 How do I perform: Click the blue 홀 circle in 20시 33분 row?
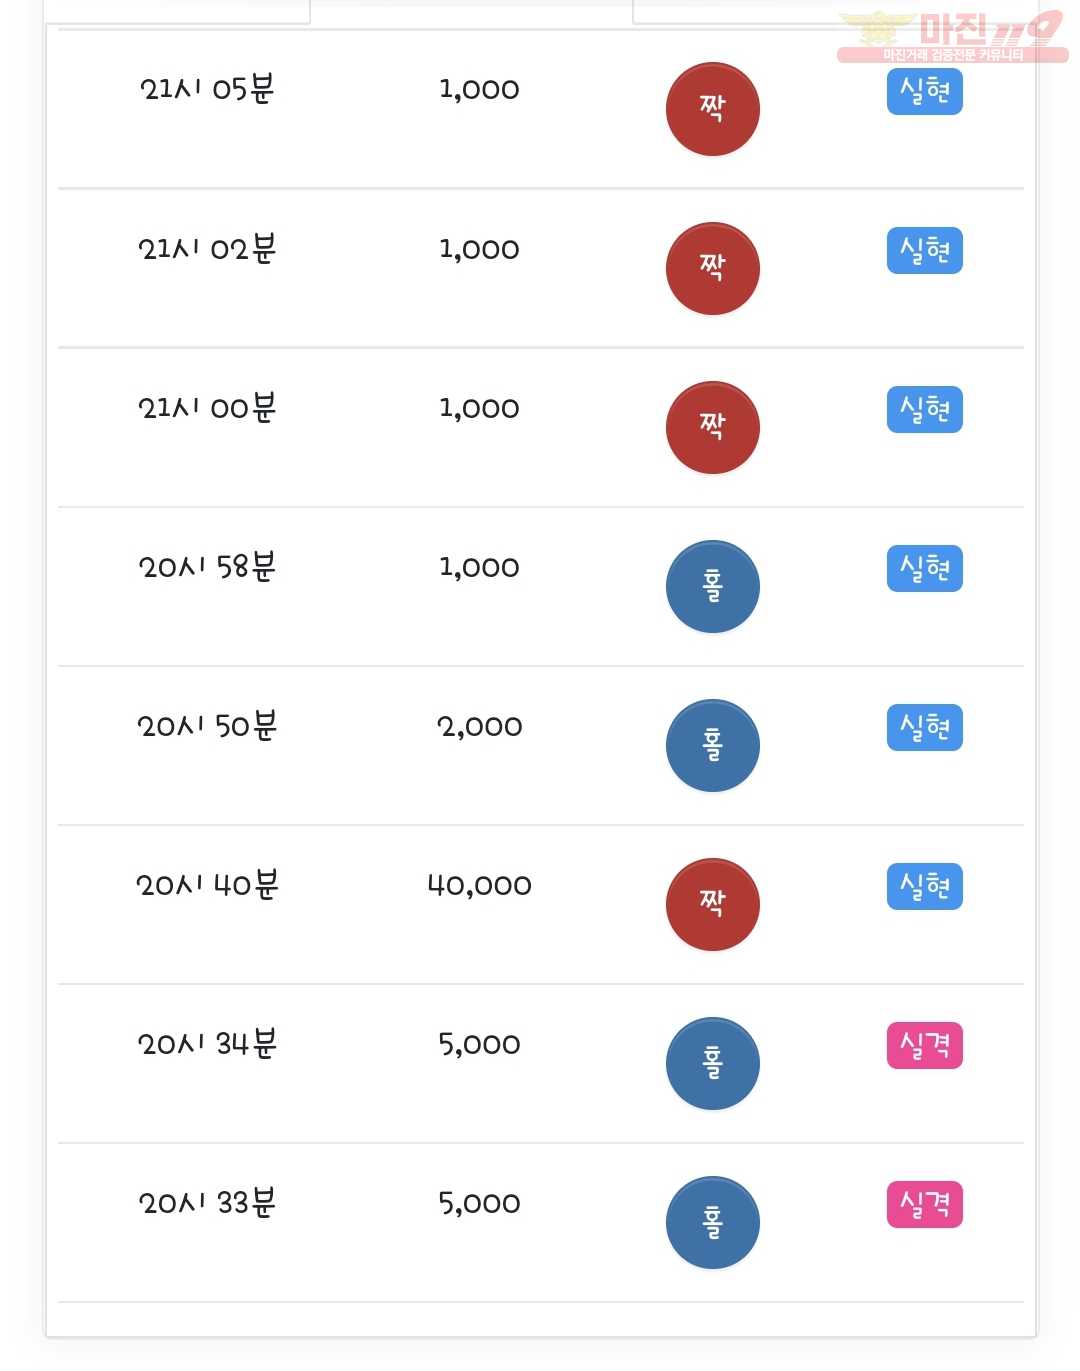click(712, 1222)
